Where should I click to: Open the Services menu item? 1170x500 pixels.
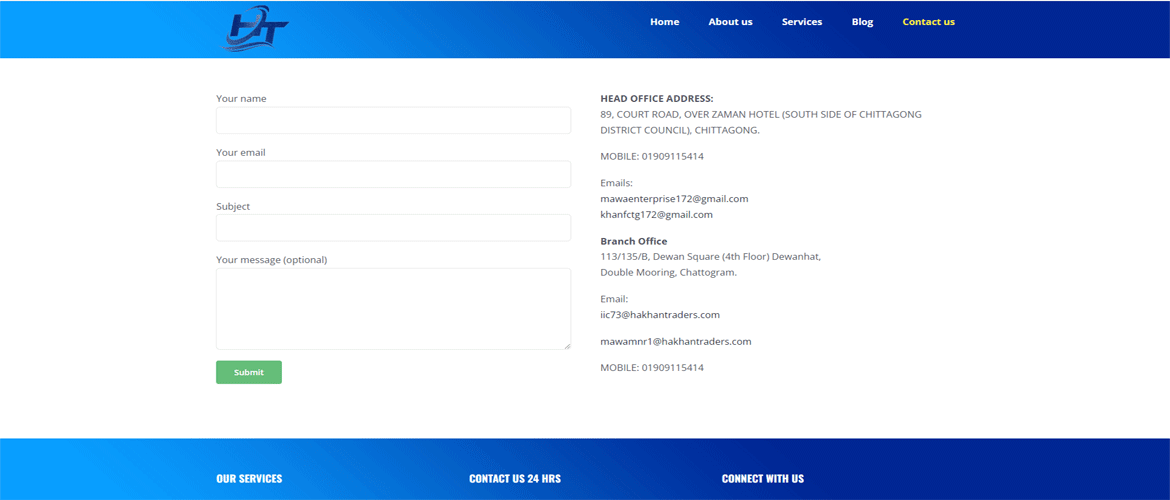coord(801,22)
